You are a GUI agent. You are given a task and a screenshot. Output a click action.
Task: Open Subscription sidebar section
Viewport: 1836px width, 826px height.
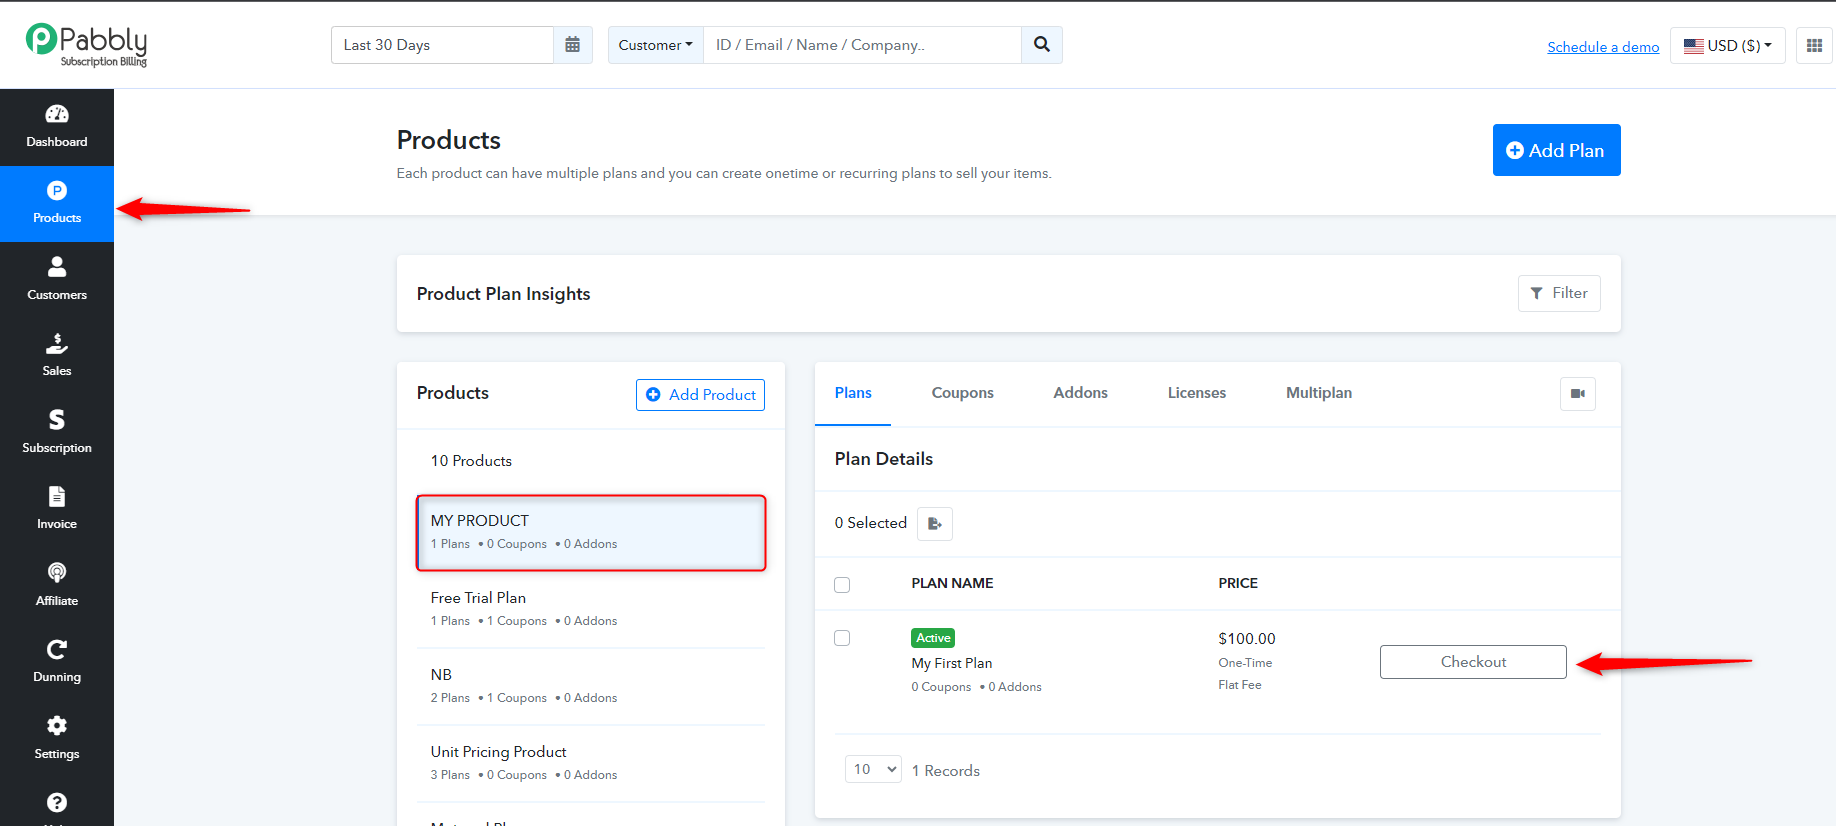(x=57, y=433)
